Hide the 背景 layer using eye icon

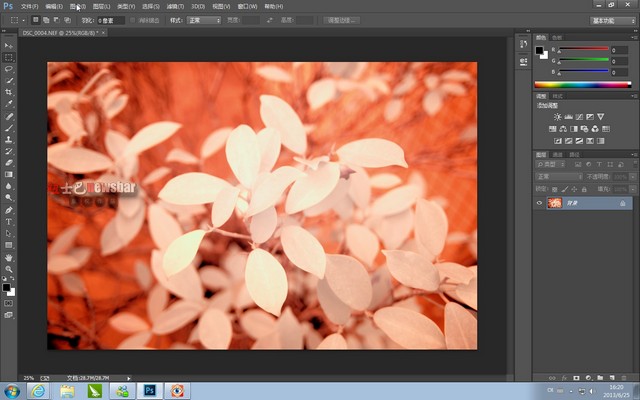point(540,203)
